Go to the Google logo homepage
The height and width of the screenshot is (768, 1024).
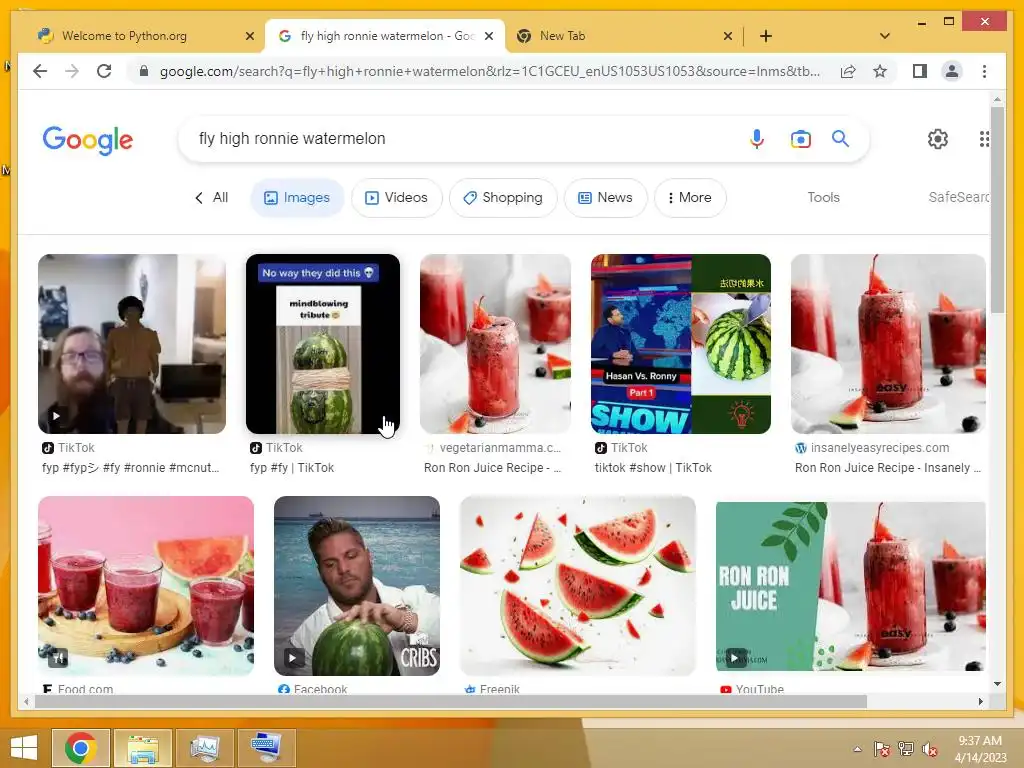(88, 140)
